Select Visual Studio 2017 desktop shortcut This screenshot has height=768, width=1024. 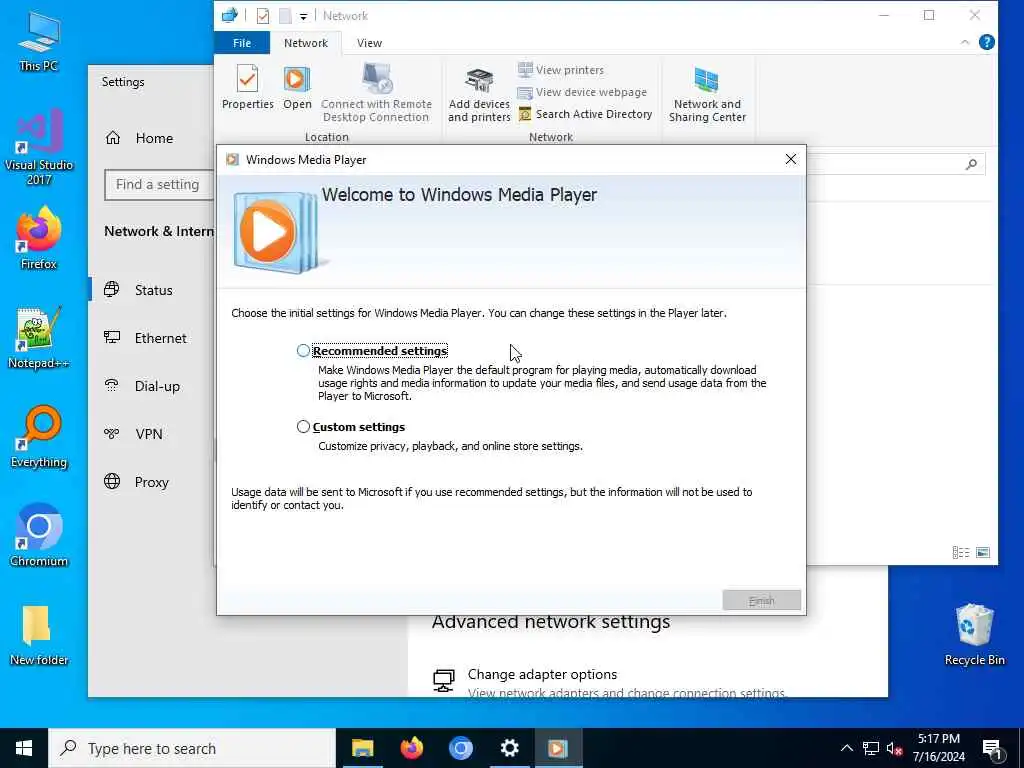(x=39, y=147)
